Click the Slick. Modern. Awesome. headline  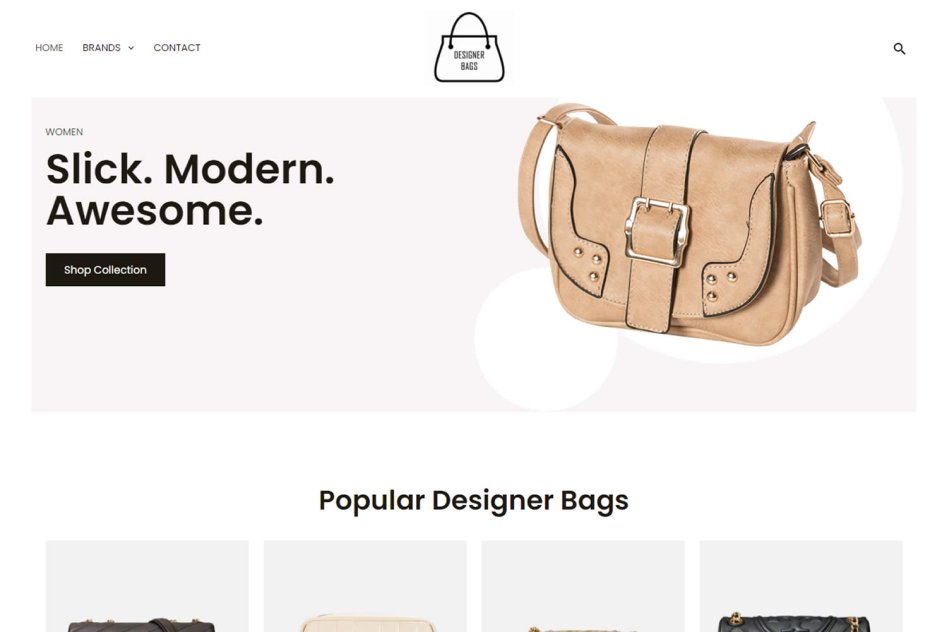coord(190,189)
